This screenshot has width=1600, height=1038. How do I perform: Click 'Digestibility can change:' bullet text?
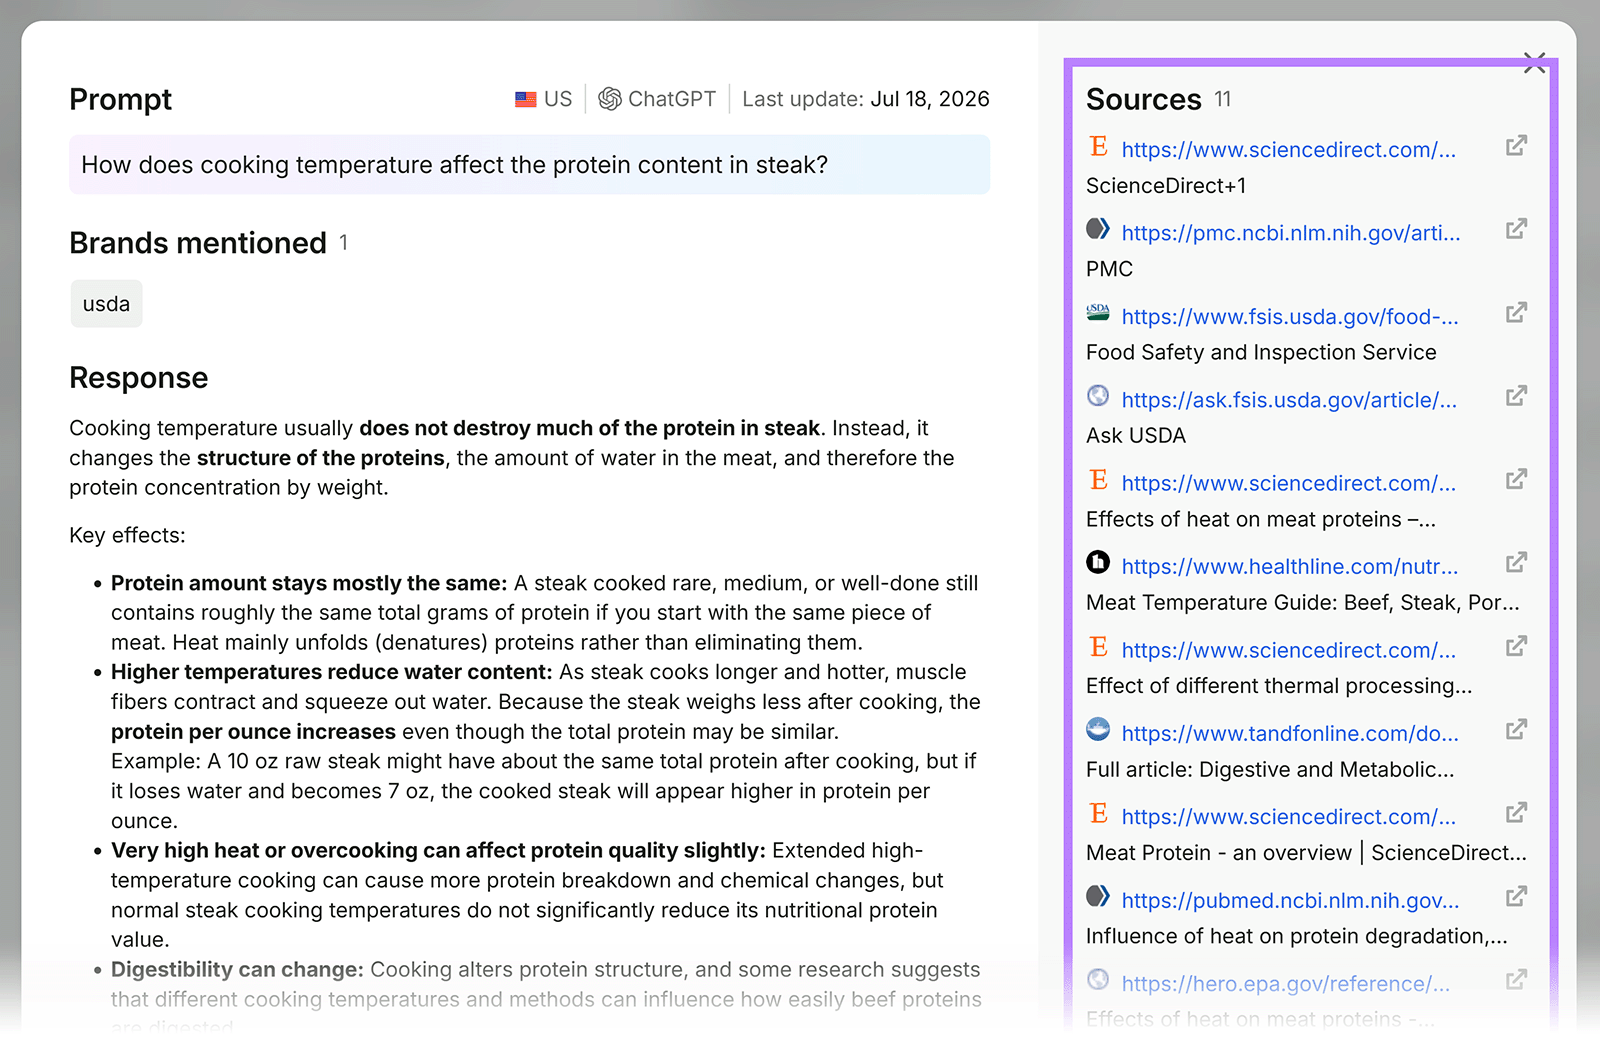coord(237,969)
